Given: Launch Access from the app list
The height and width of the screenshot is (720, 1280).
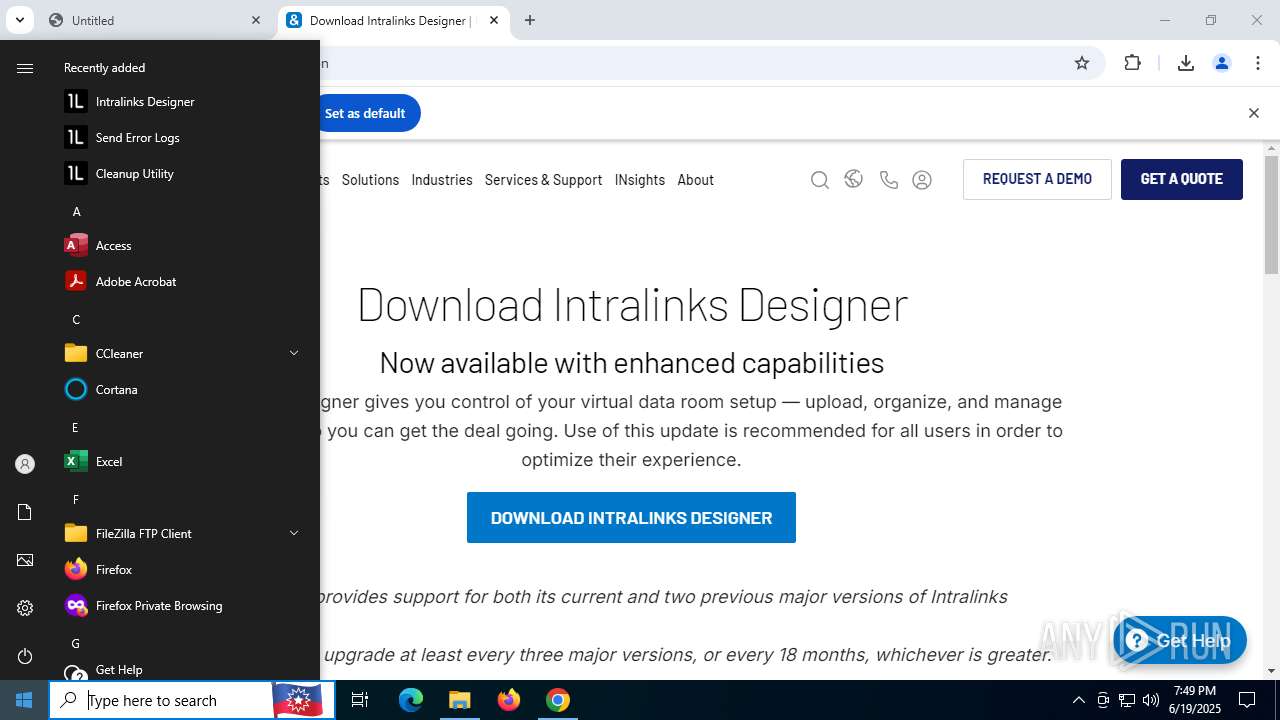Looking at the screenshot, I should click(180, 246).
